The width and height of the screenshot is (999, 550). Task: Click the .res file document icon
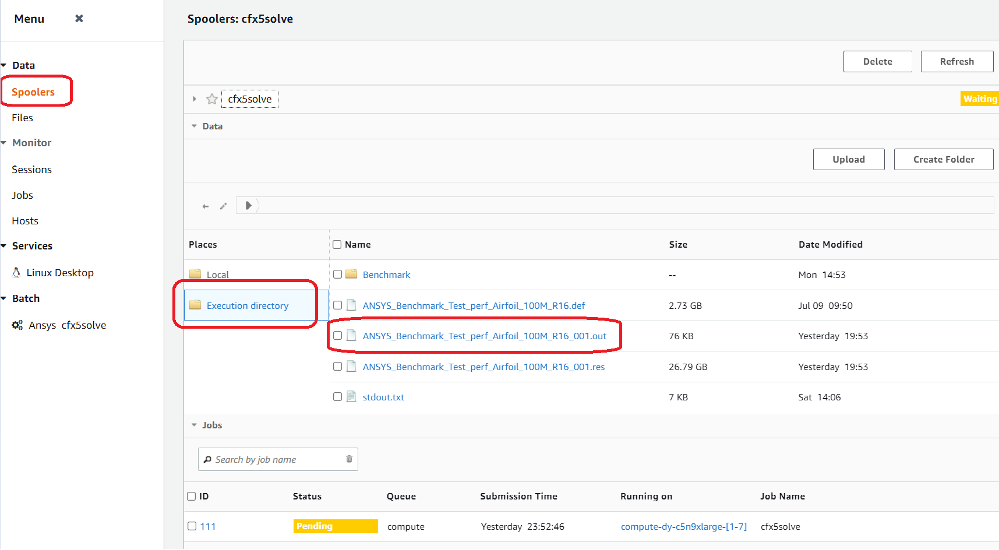351,366
